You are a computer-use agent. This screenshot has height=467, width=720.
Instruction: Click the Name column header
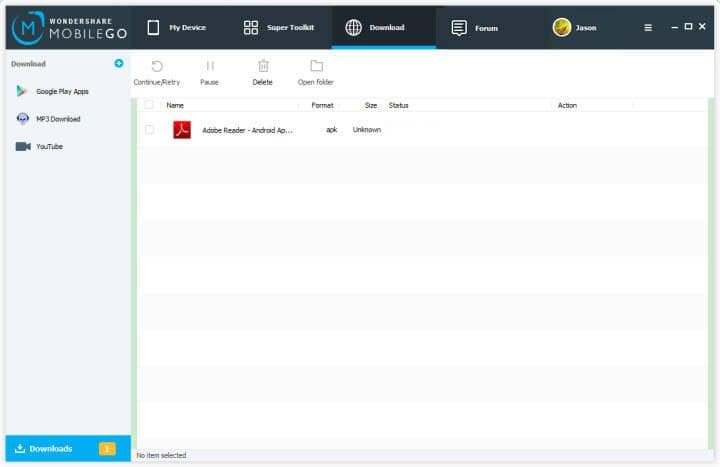click(175, 105)
